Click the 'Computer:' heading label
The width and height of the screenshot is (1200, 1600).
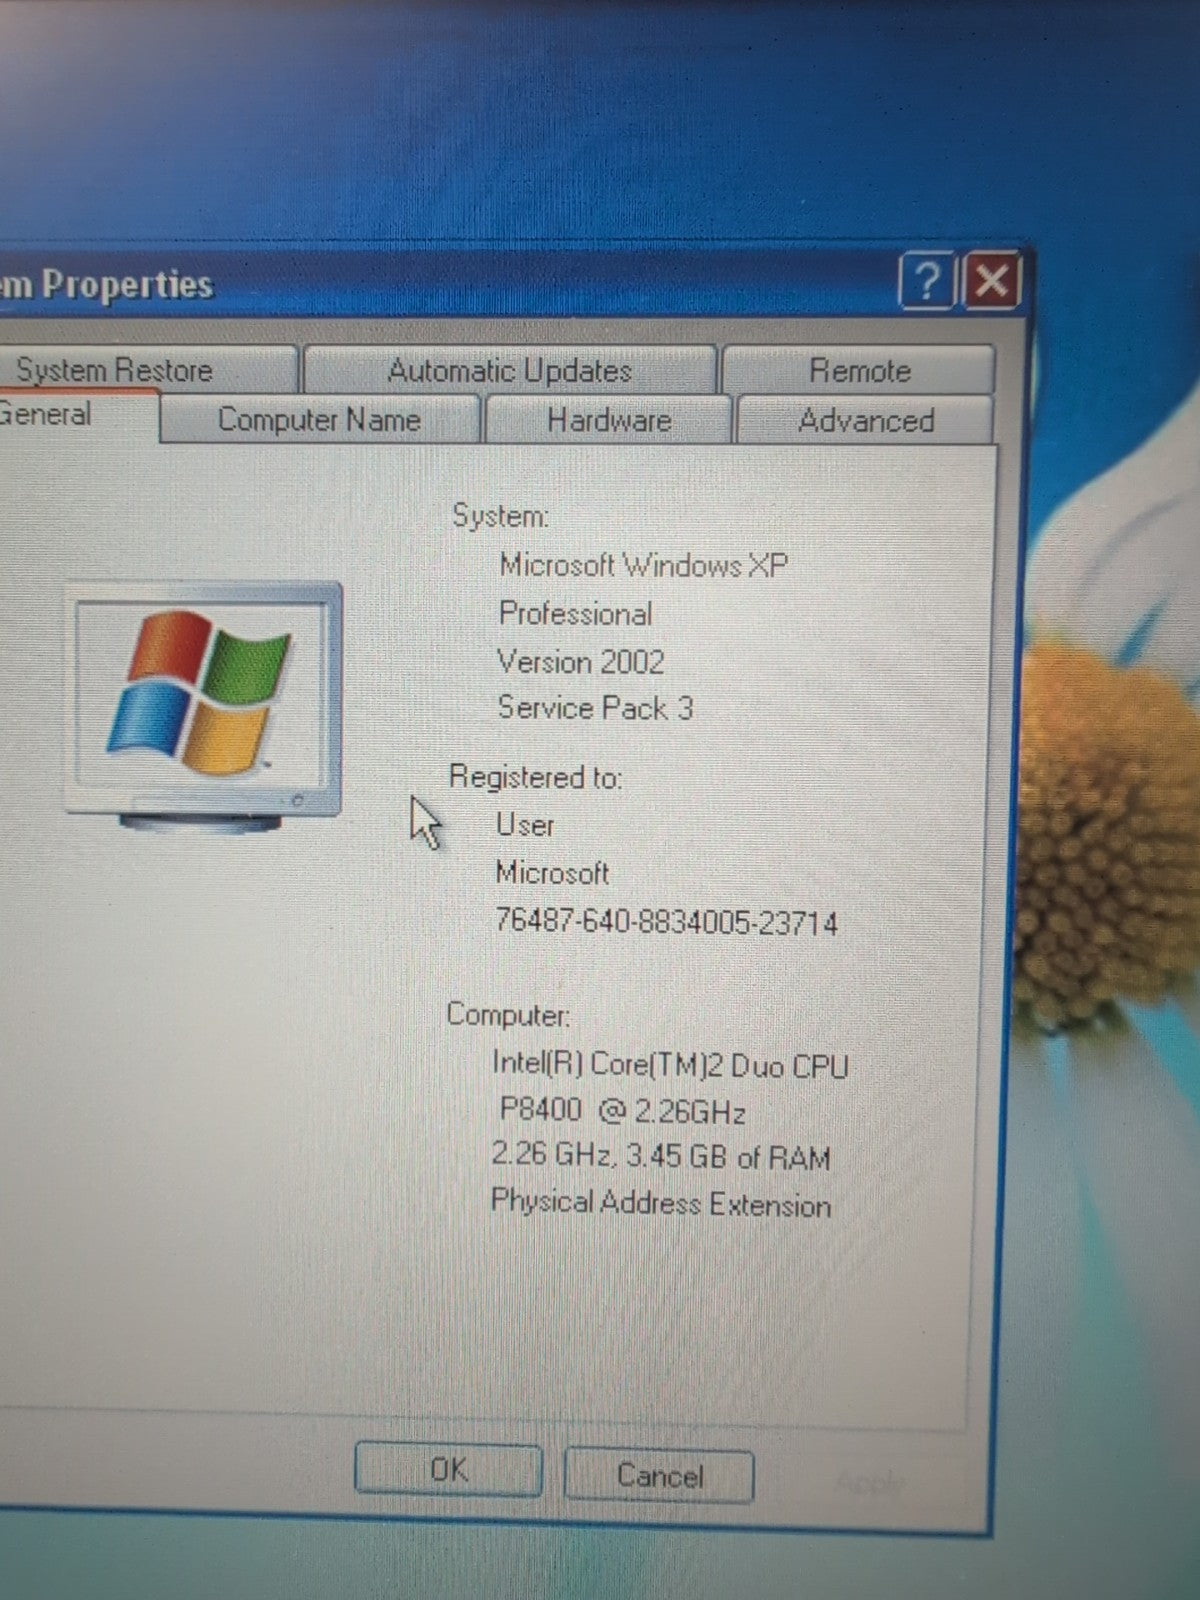[x=508, y=1015]
